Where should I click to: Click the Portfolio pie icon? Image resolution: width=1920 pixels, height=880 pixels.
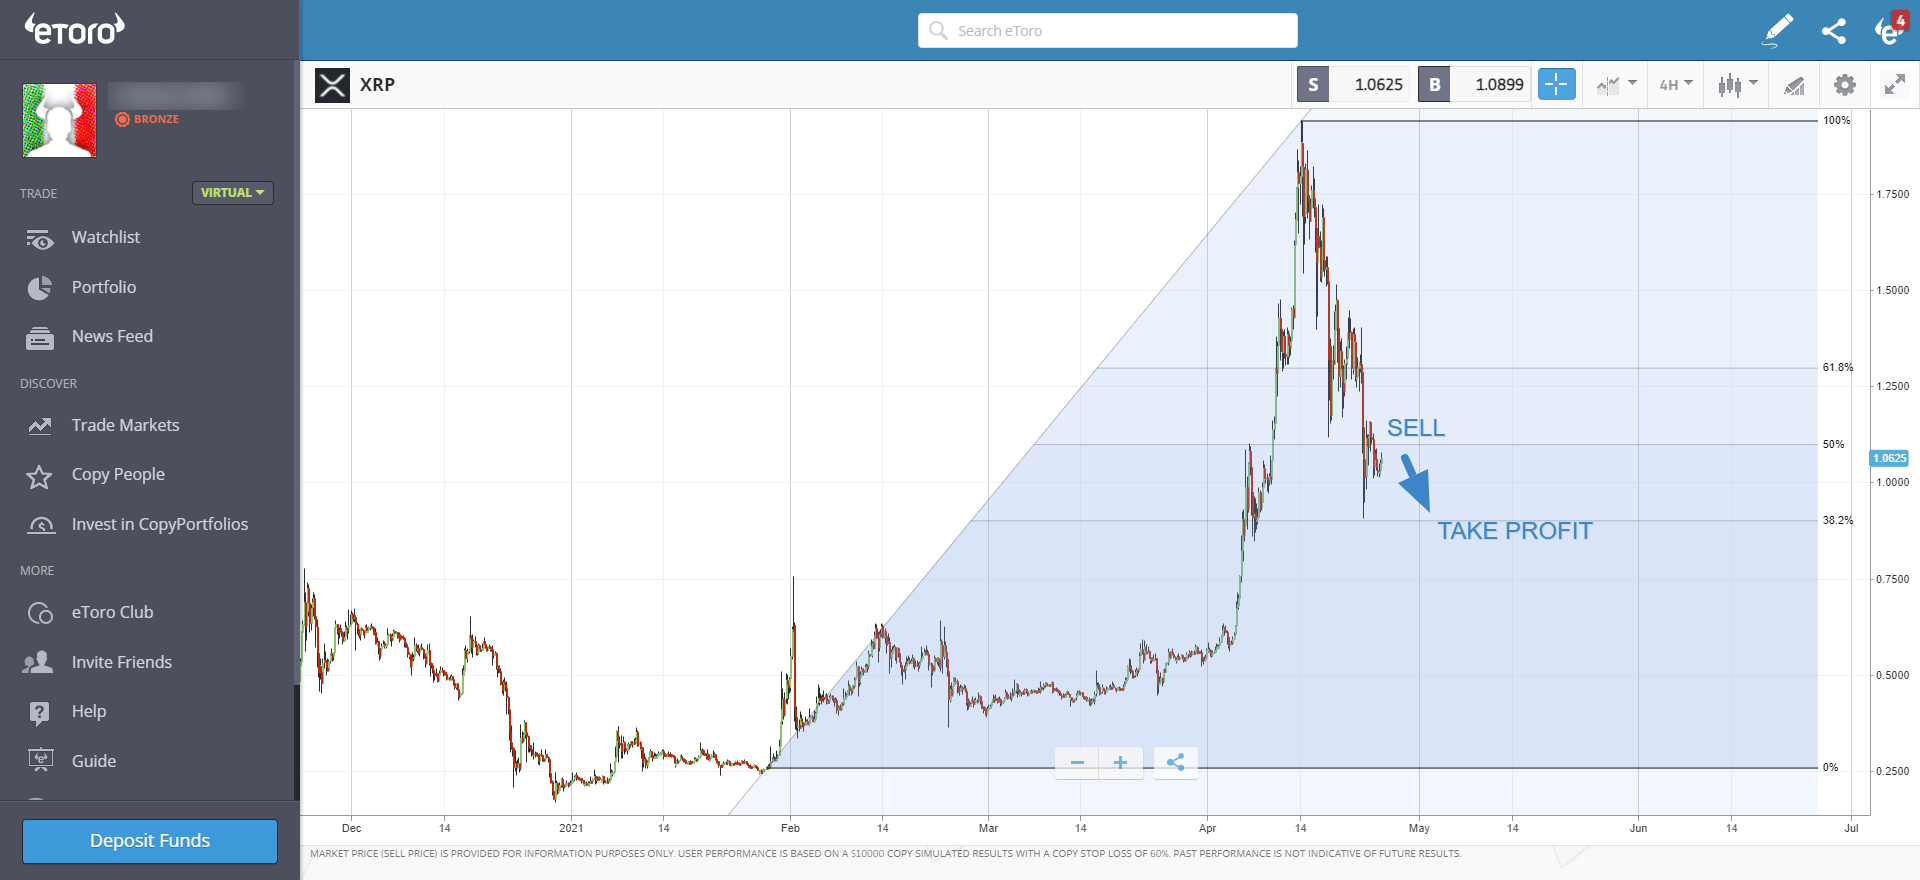click(x=40, y=288)
